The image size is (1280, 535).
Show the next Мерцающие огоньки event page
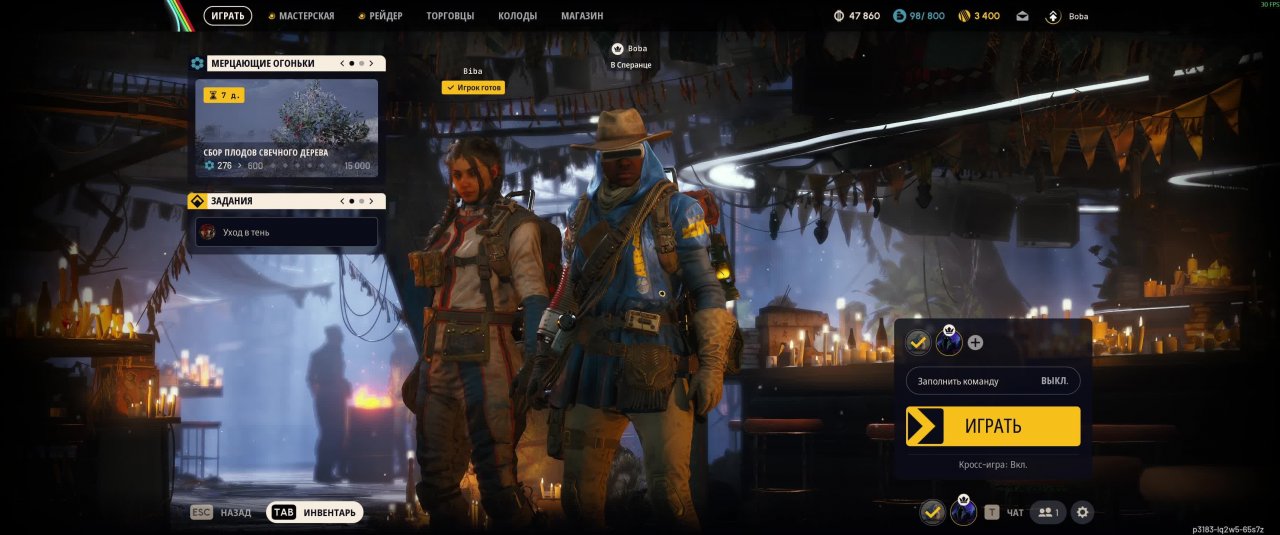pyautogui.click(x=372, y=63)
